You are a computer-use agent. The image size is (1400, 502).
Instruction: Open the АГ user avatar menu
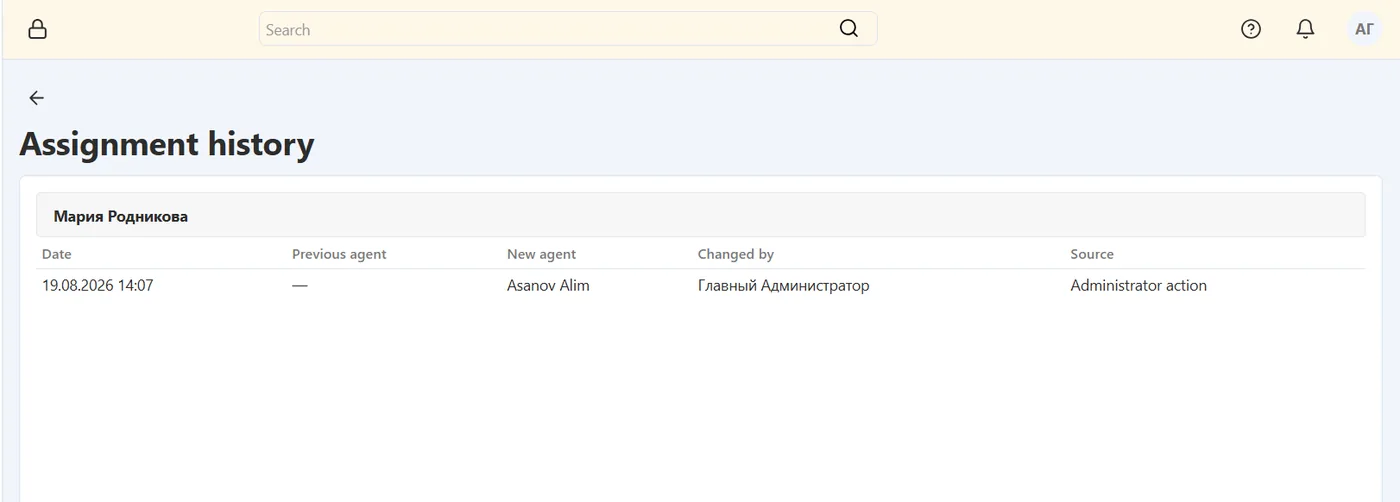pyautogui.click(x=1364, y=29)
